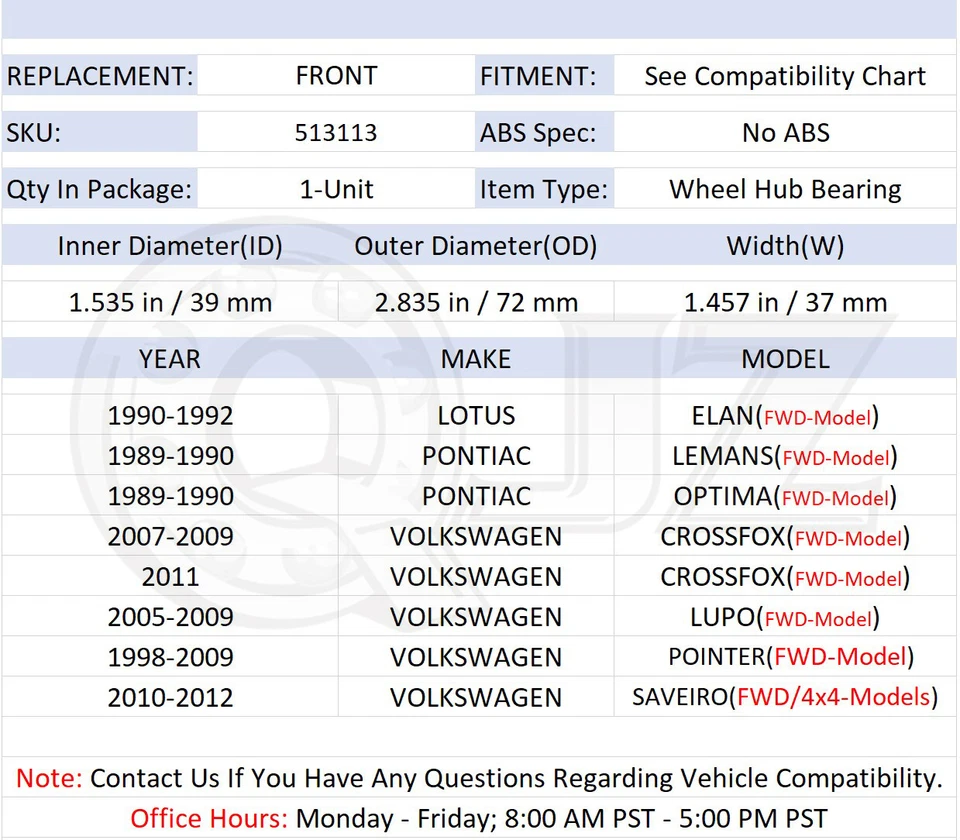Select the OPTIMA model cell
Screen dimensions: 960x840
tap(786, 497)
